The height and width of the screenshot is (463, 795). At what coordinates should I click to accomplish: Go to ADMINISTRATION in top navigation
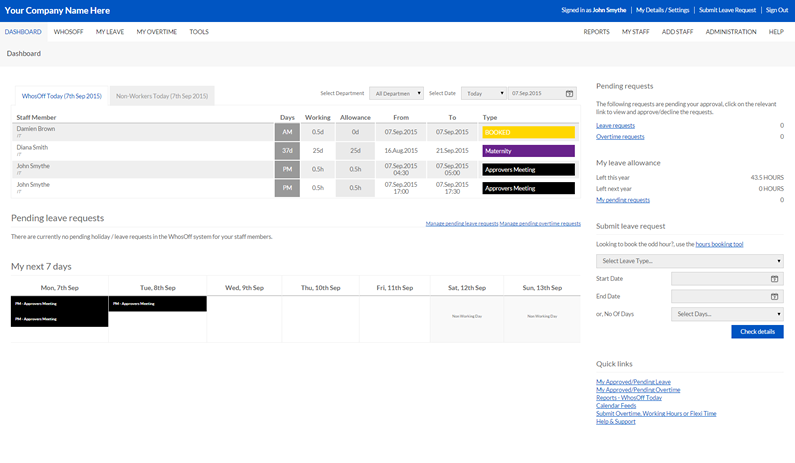[x=730, y=32]
